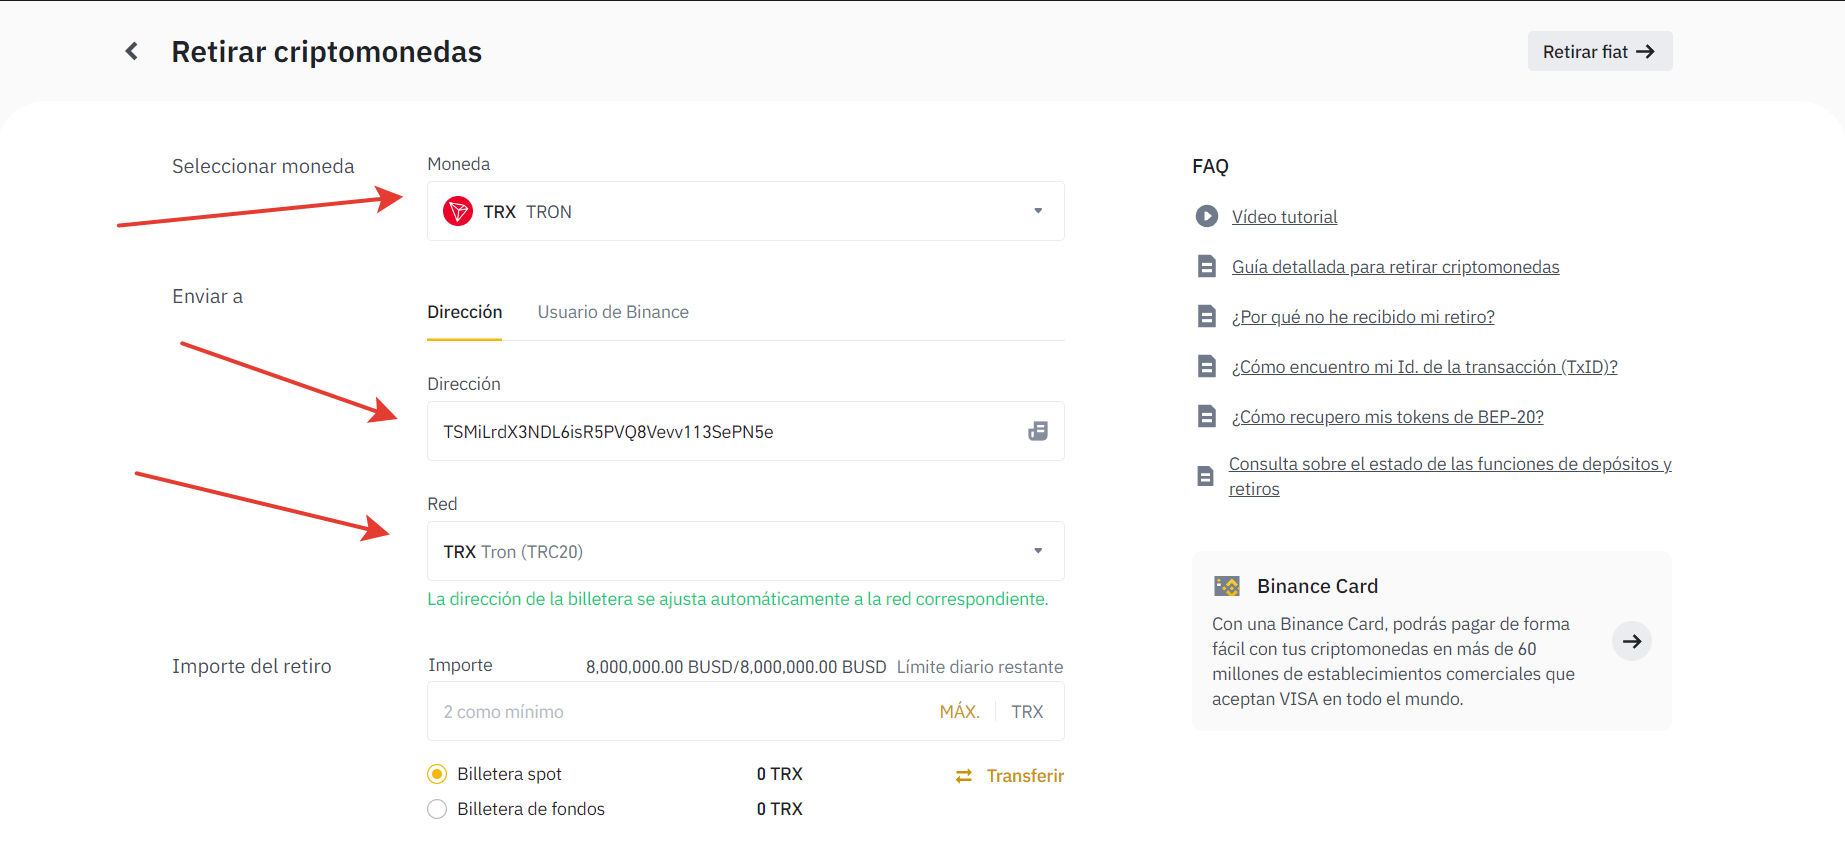Click the 8,000,000.00 BUSD daily limit text

[736, 667]
